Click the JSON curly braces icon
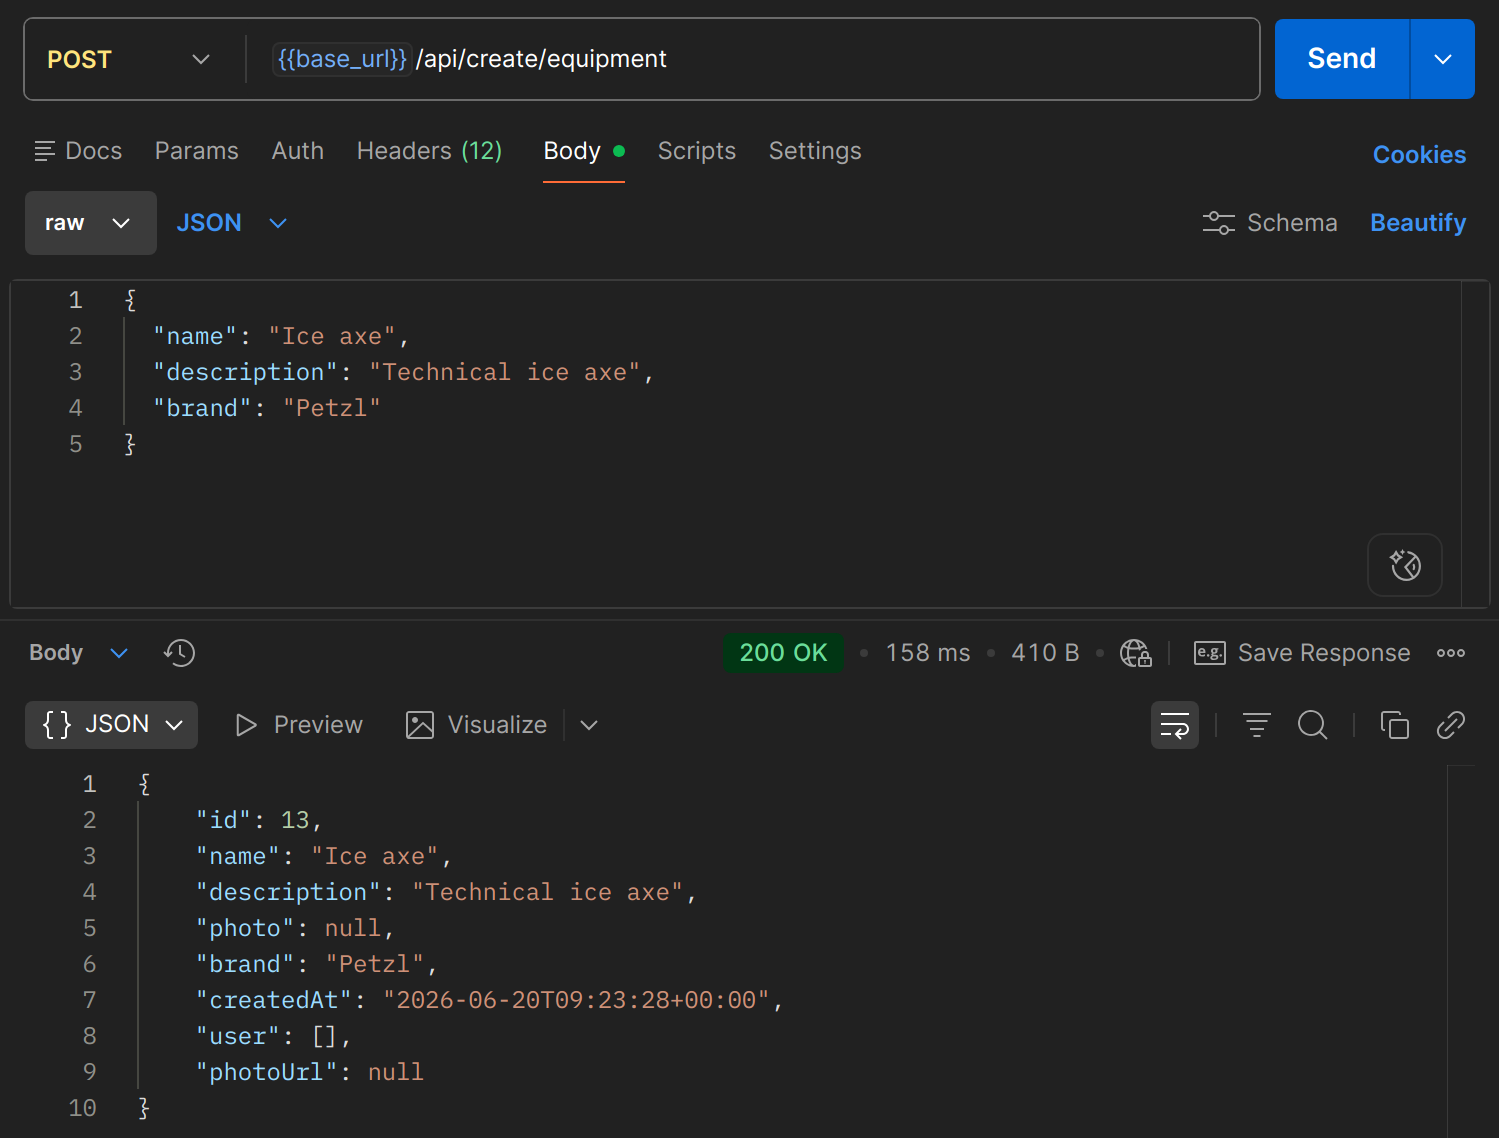The image size is (1499, 1138). coord(57,724)
